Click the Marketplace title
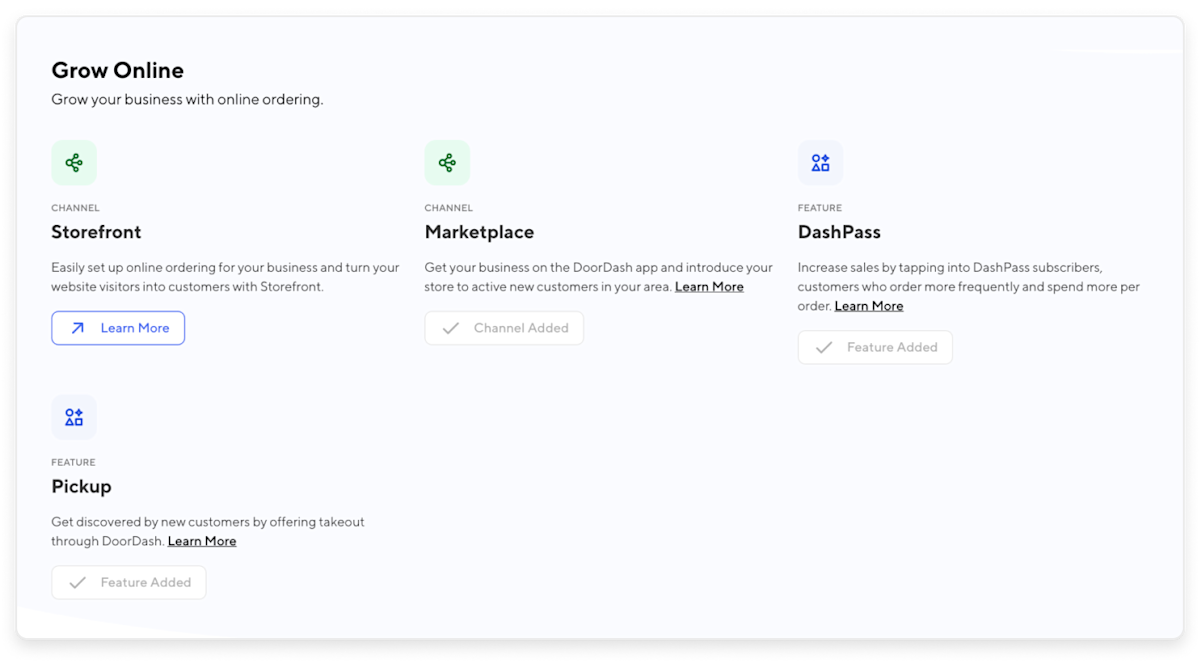This screenshot has width=1200, height=669. (480, 232)
